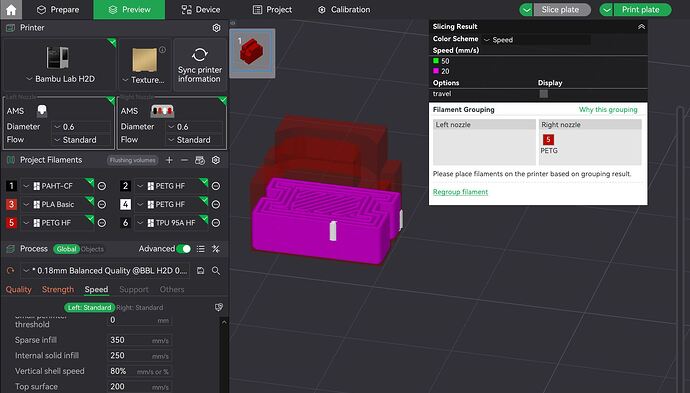This screenshot has width=690, height=393.
Task: Edit PAHT-CF filament settings icon
Action: coord(102,186)
